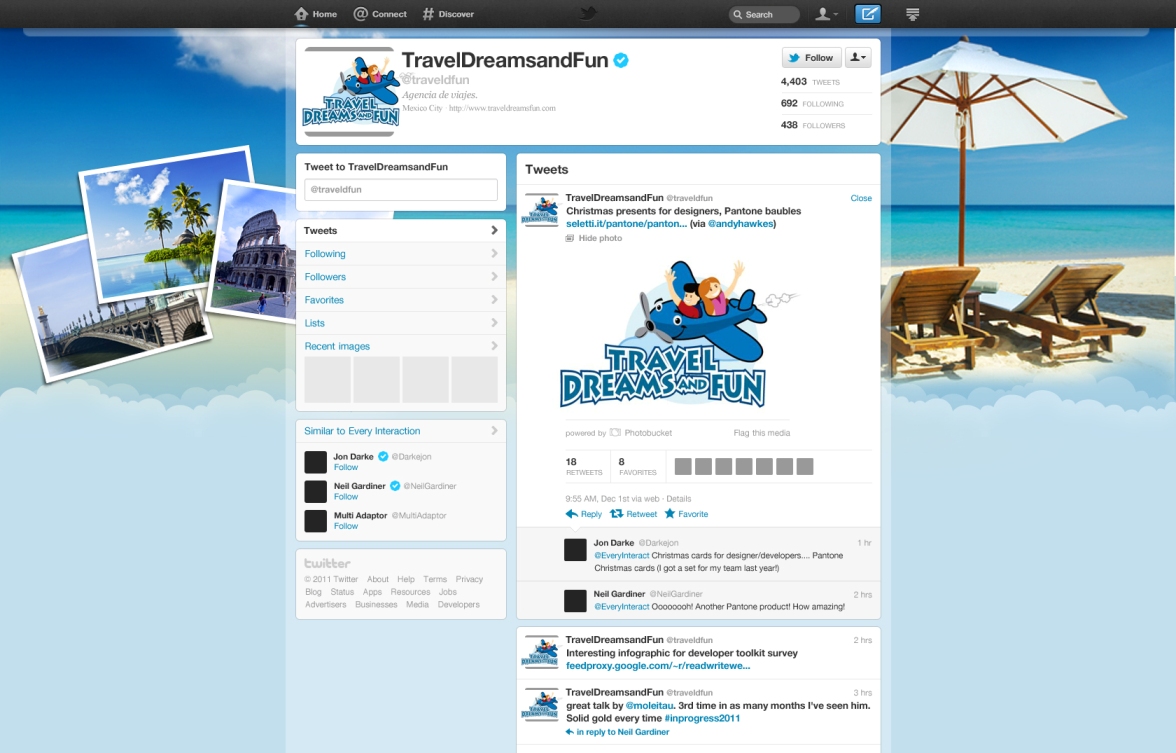Image resolution: width=1176 pixels, height=753 pixels.
Task: Open the Developers footer link
Action: (x=458, y=604)
